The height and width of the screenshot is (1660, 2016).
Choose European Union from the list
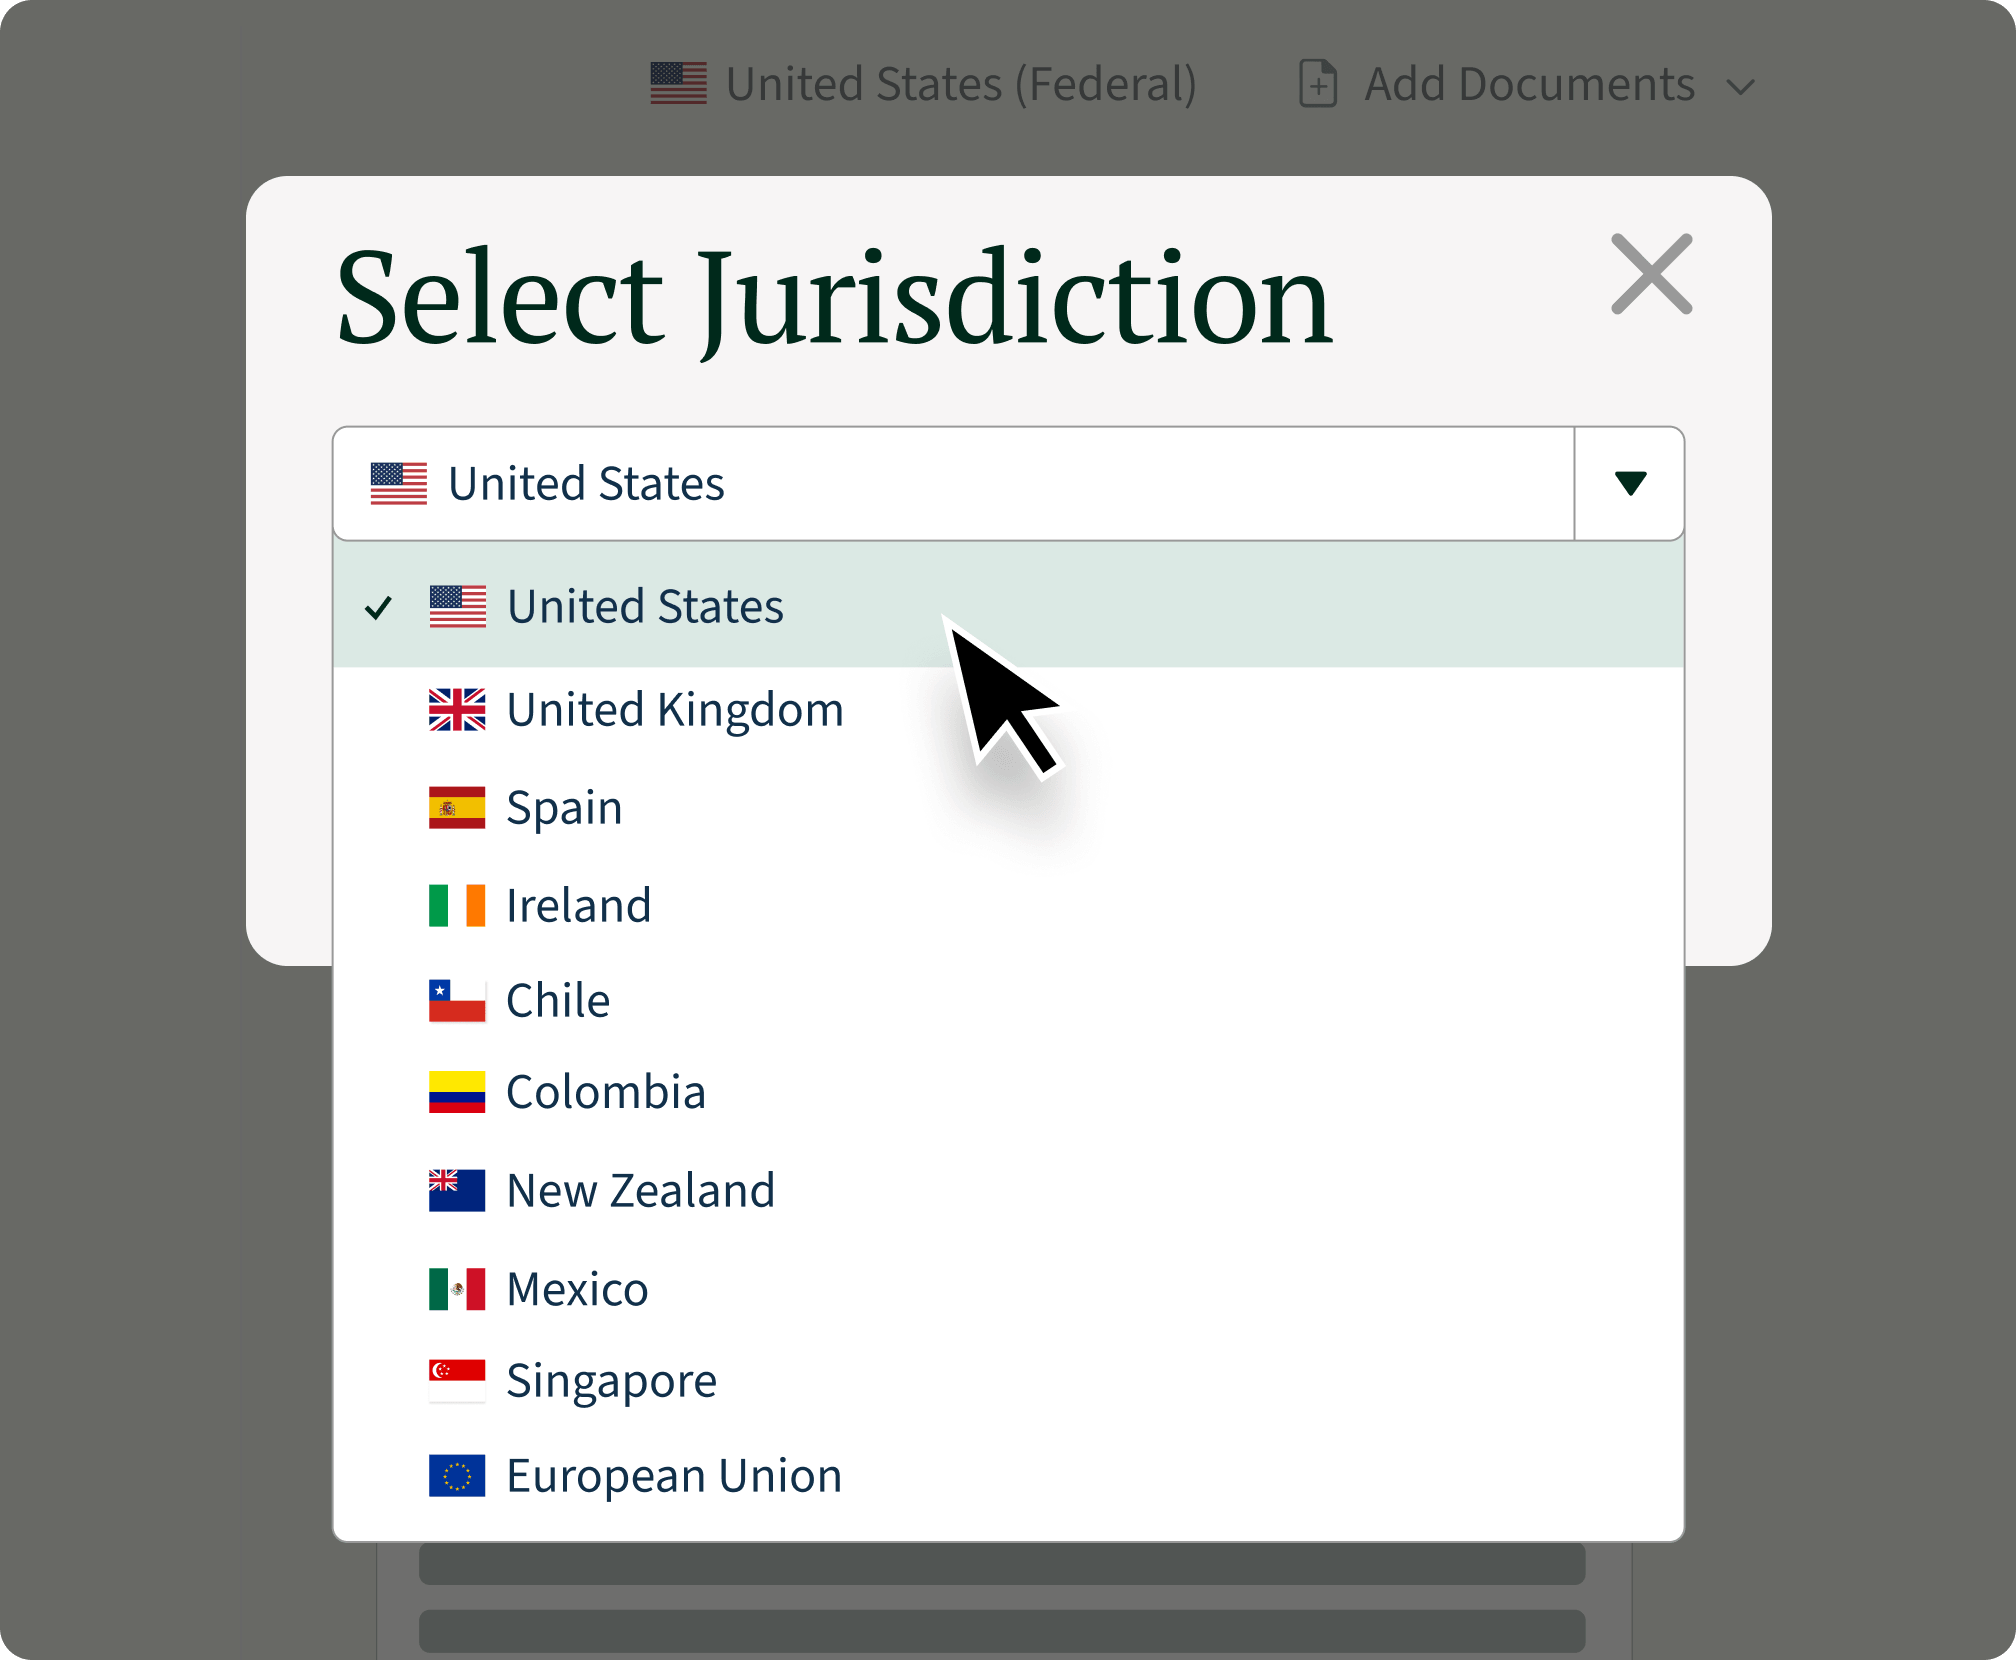tap(674, 1476)
